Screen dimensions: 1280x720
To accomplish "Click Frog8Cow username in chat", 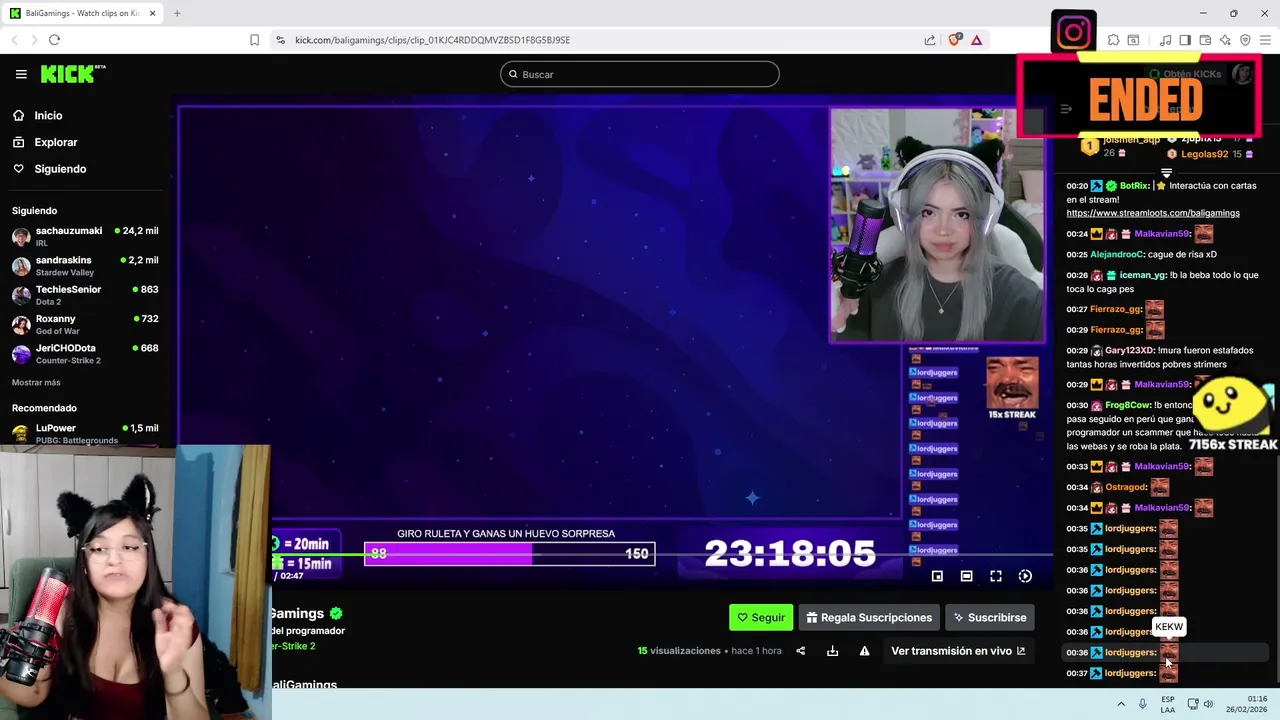I will pyautogui.click(x=1128, y=405).
